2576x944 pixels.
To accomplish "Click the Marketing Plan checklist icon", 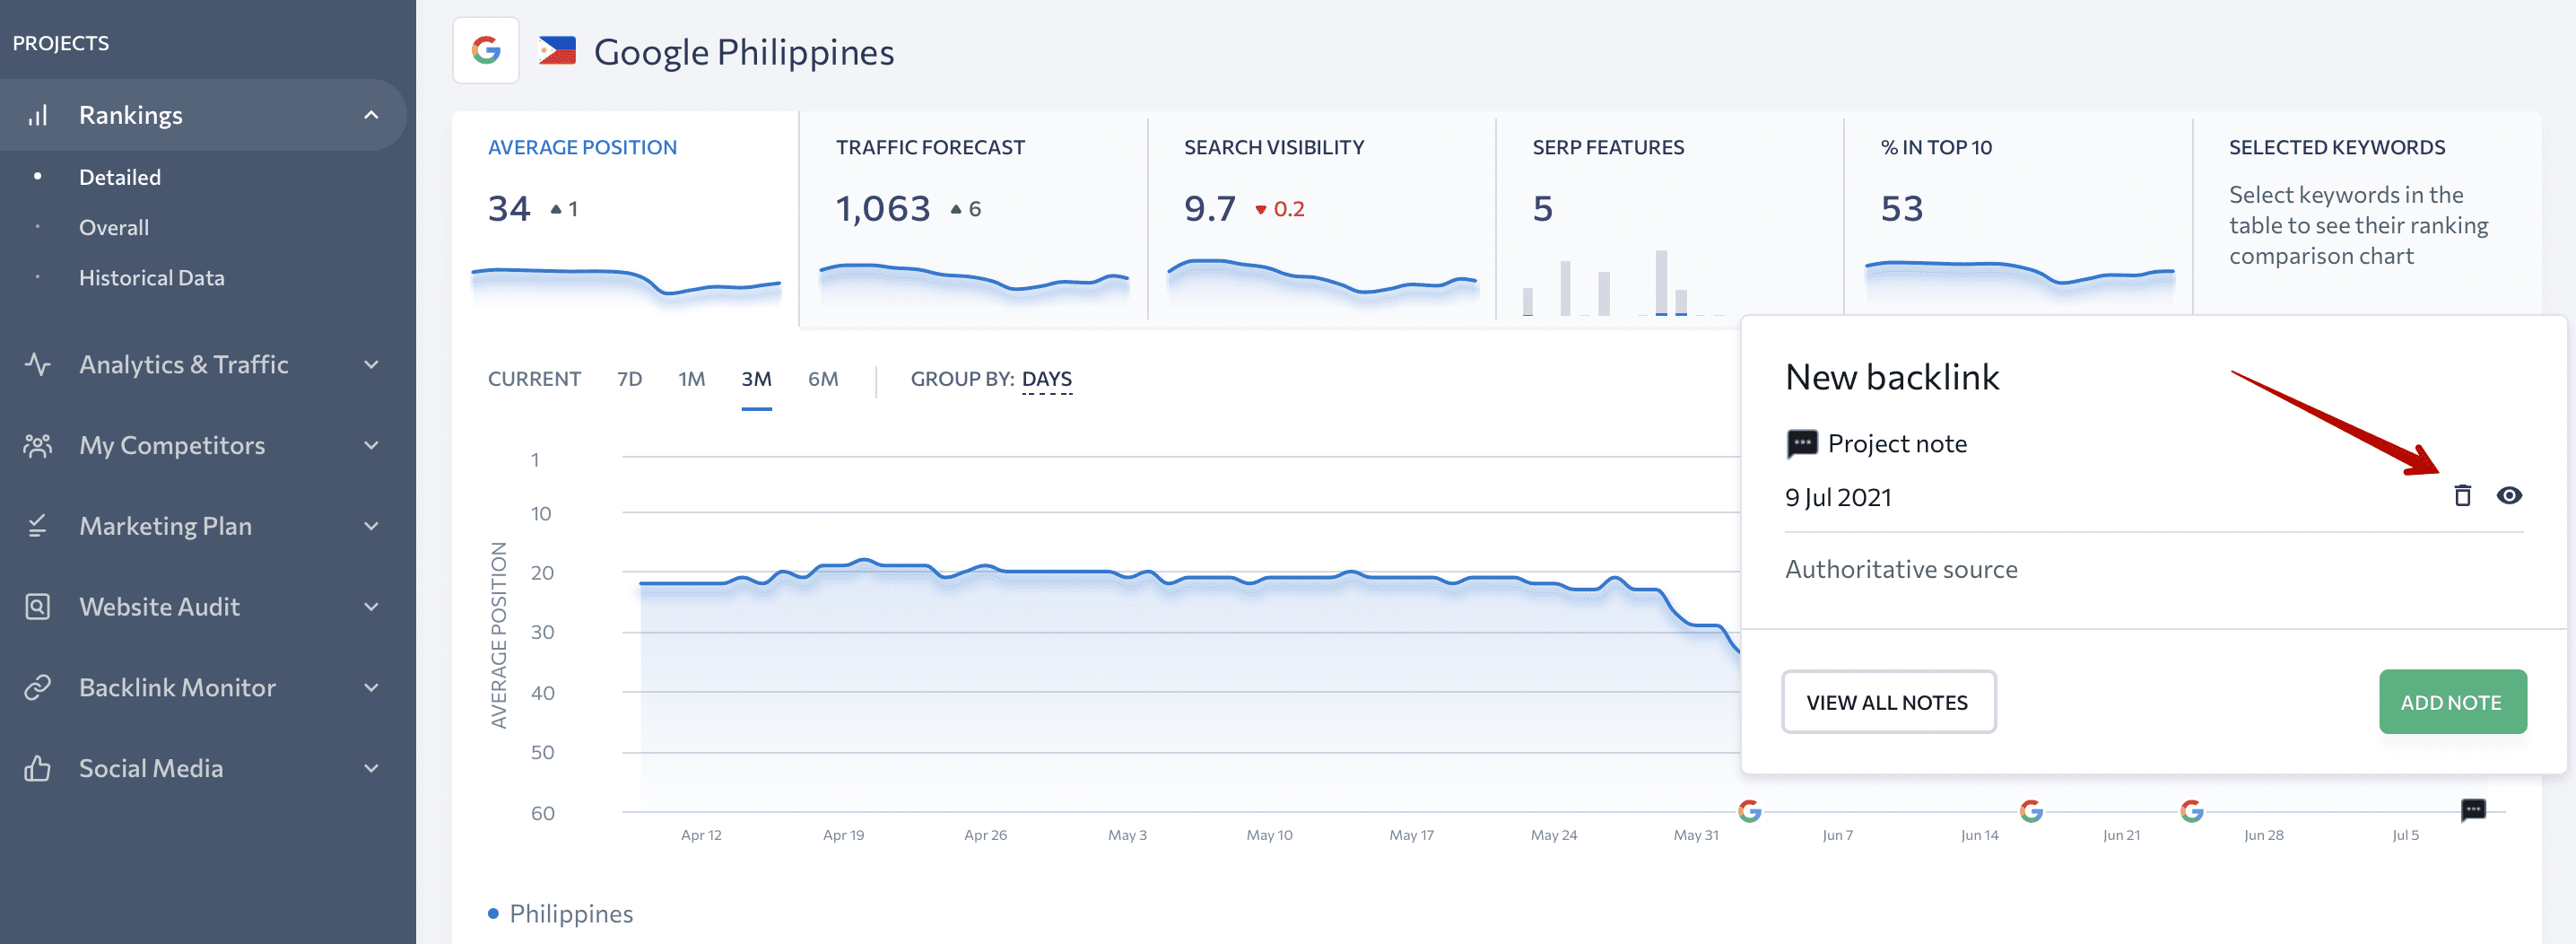I will 38,526.
